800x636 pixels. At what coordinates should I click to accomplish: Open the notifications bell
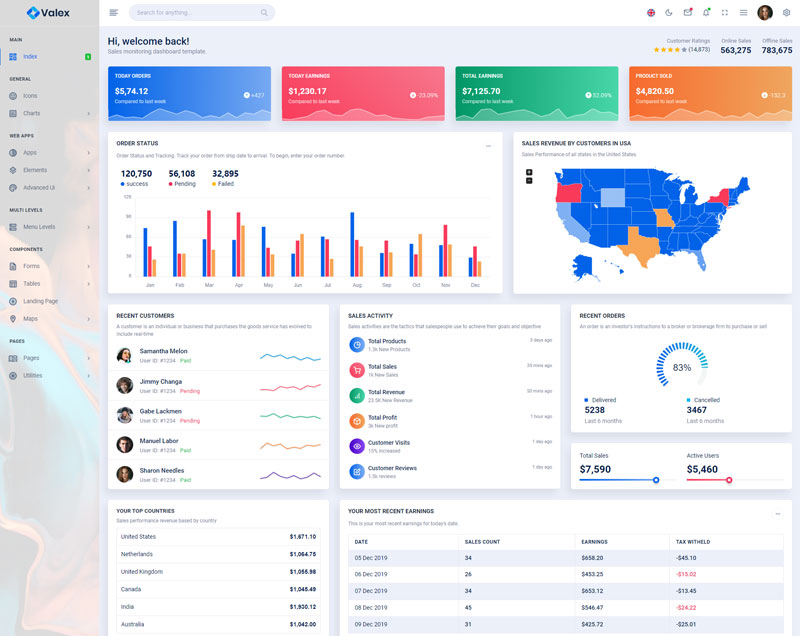click(x=706, y=13)
